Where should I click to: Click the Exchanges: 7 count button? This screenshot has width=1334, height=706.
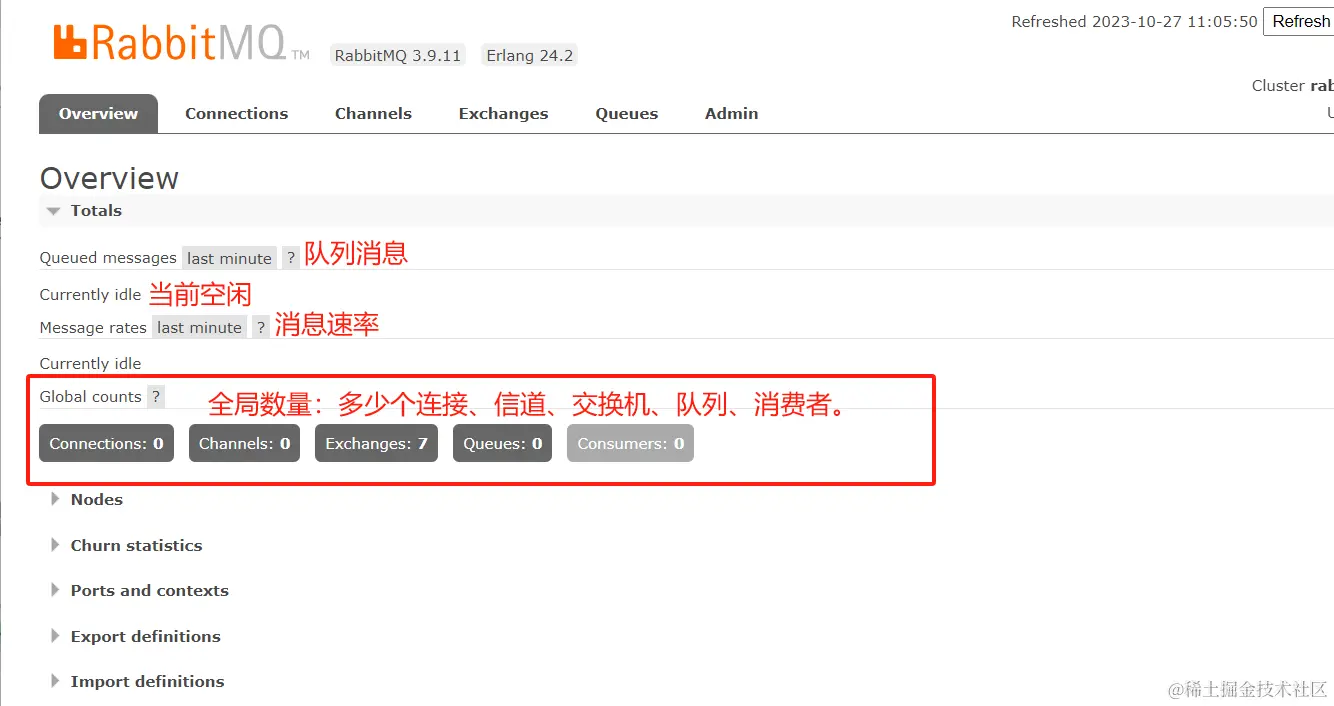376,443
